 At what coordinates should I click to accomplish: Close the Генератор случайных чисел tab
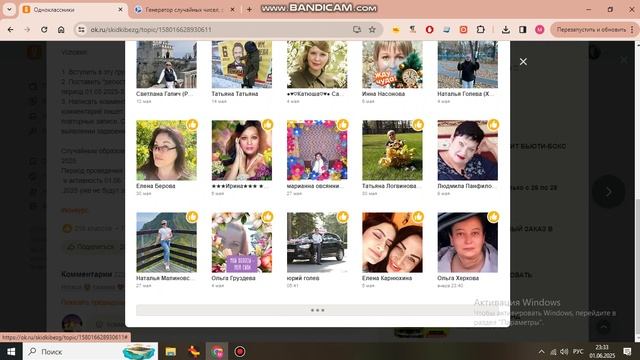233,9
